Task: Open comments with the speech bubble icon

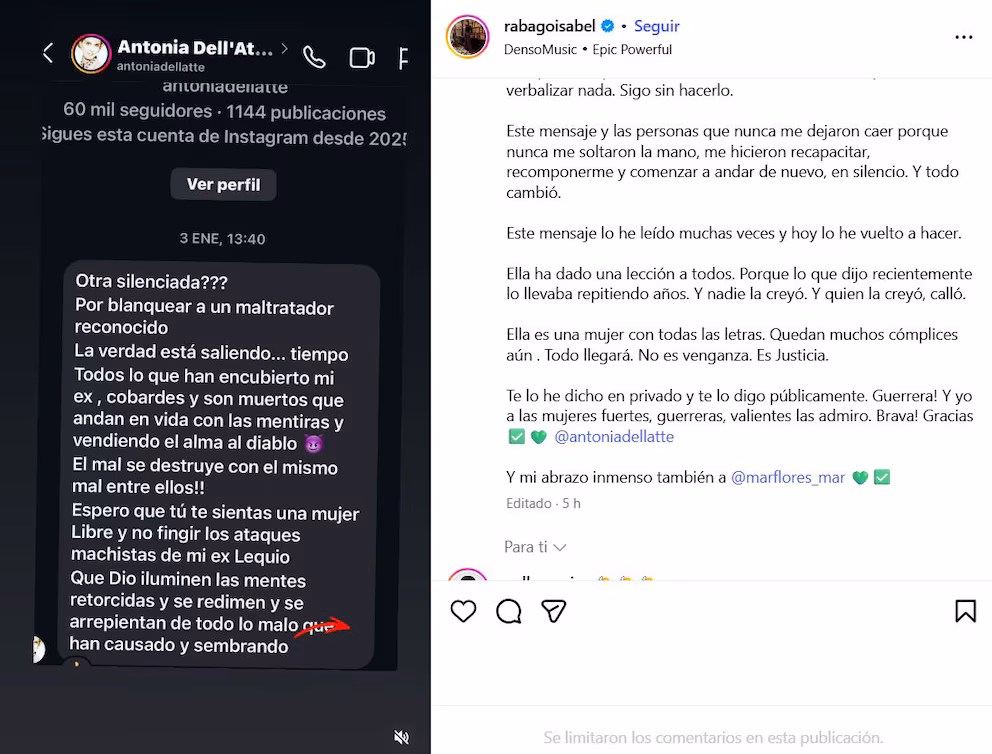Action: coord(509,611)
